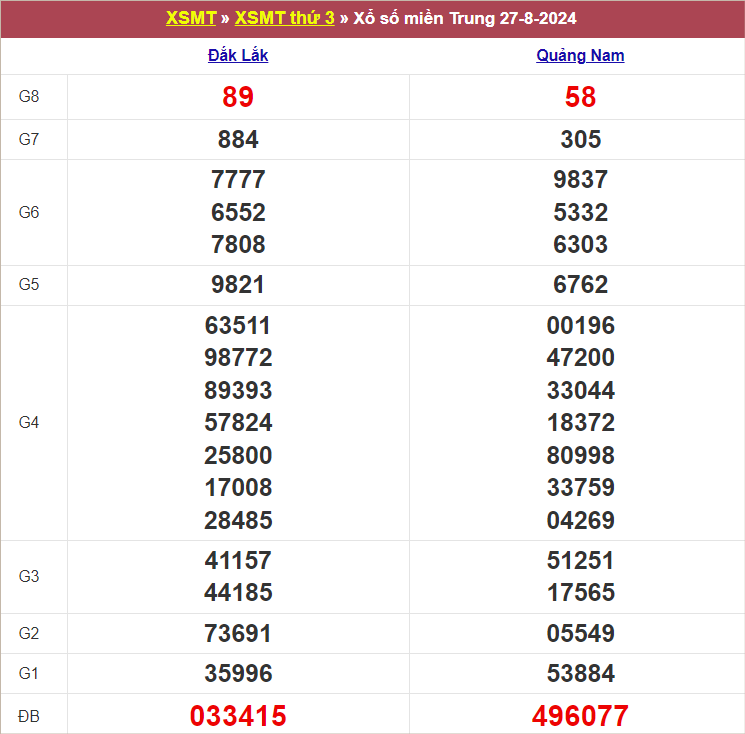This screenshot has width=745, height=734.
Task: Click Quảng Nam G8 result 58
Action: 580,97
